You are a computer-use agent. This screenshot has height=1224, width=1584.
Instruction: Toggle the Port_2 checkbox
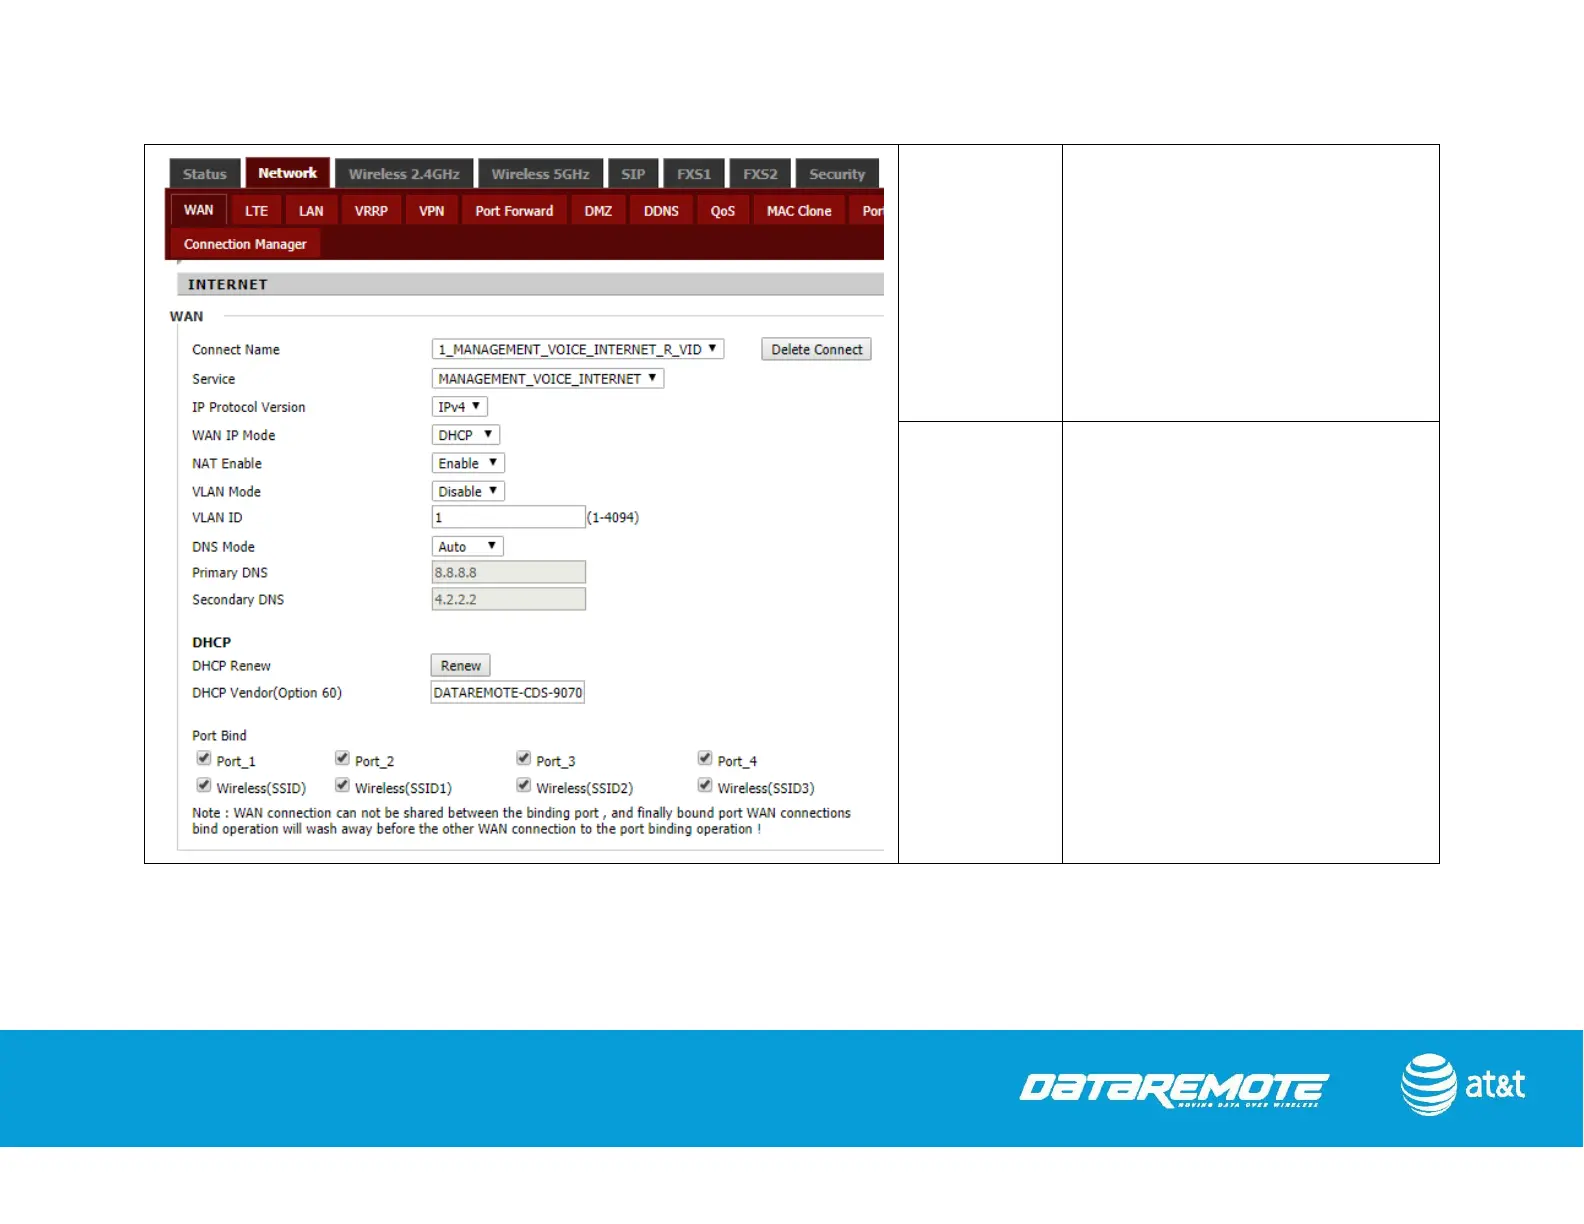click(342, 758)
